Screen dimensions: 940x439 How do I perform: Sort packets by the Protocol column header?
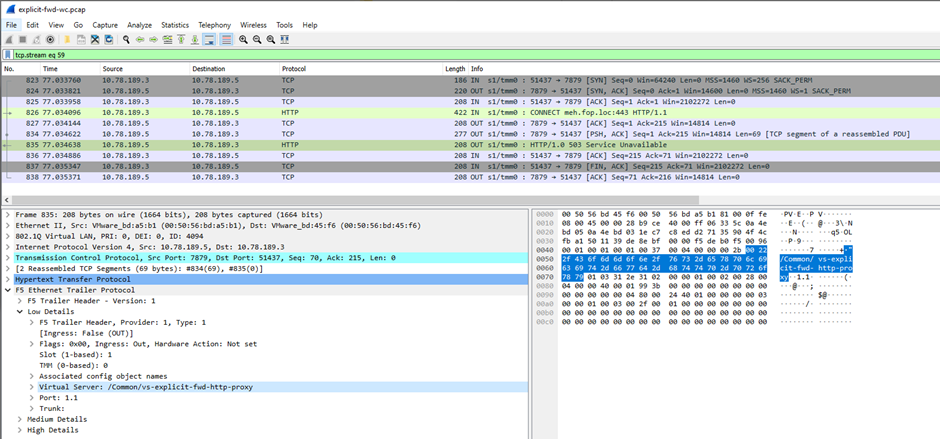(294, 69)
